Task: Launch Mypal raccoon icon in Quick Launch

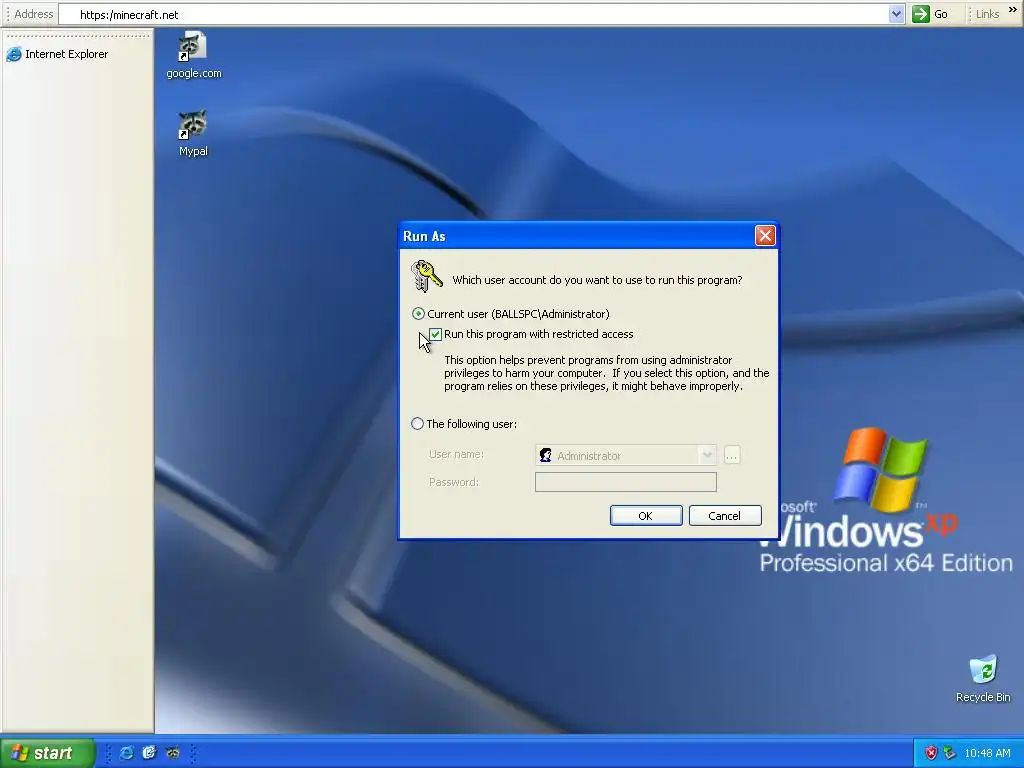Action: pos(172,753)
